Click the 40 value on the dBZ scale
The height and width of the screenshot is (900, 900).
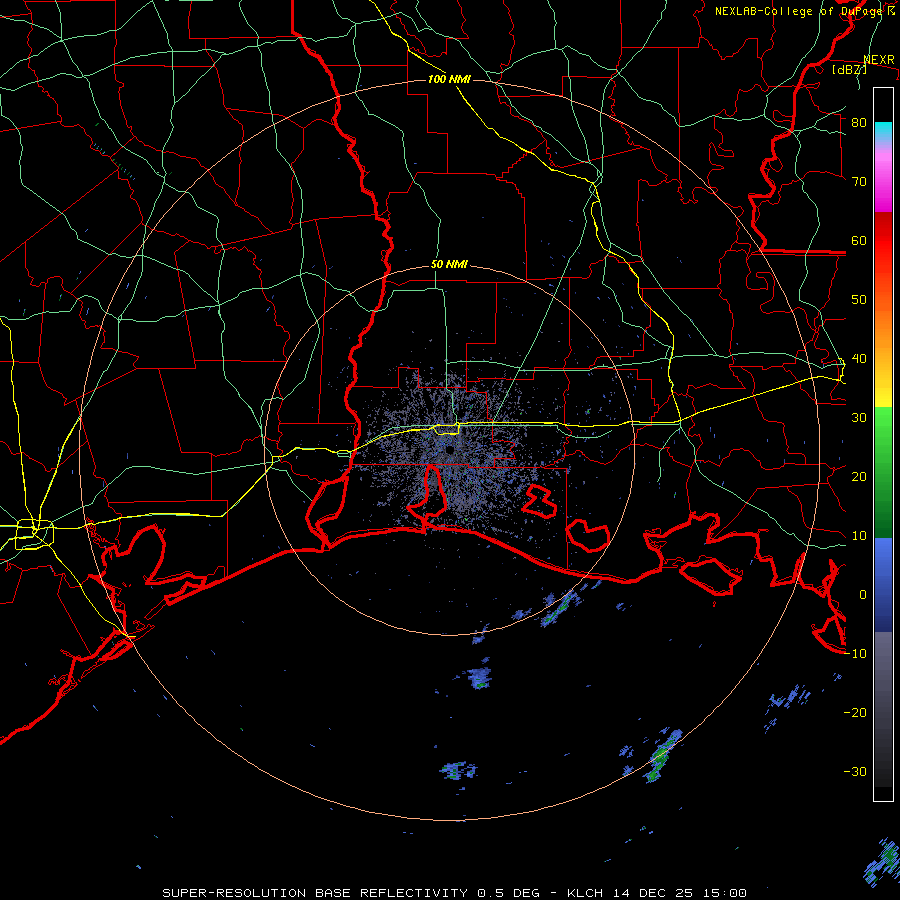[x=859, y=359]
